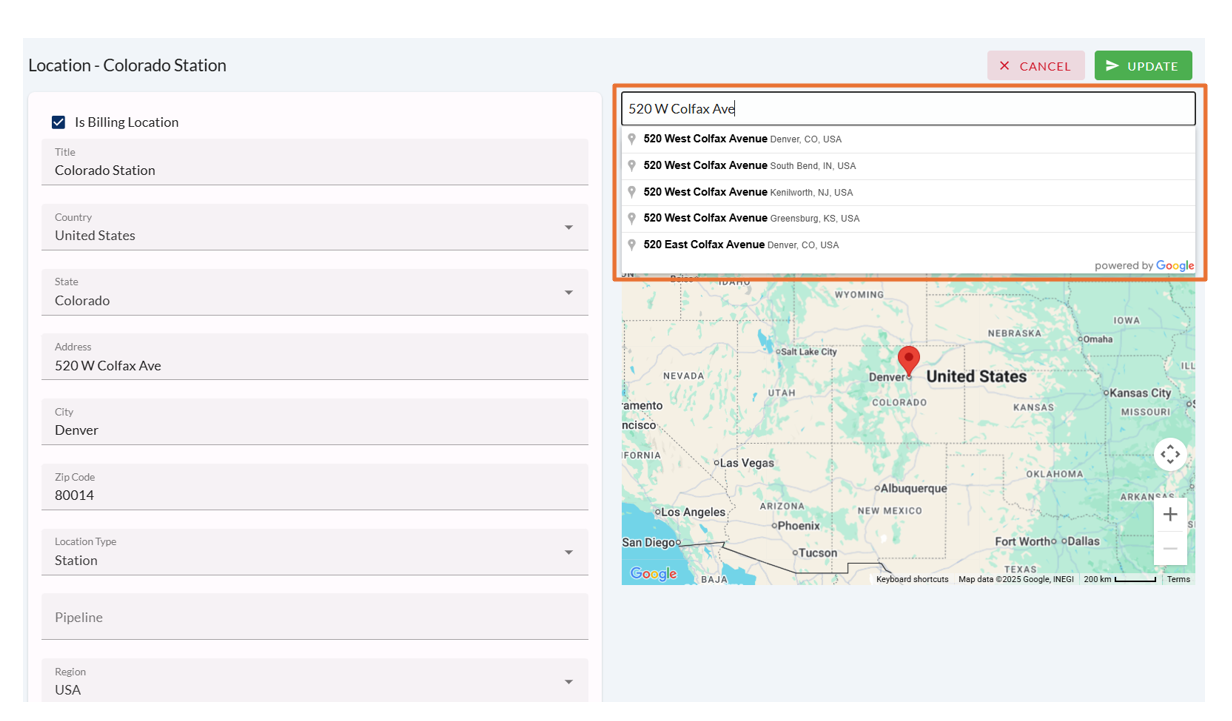
Task: Click the Cancel button
Action: (x=1036, y=66)
